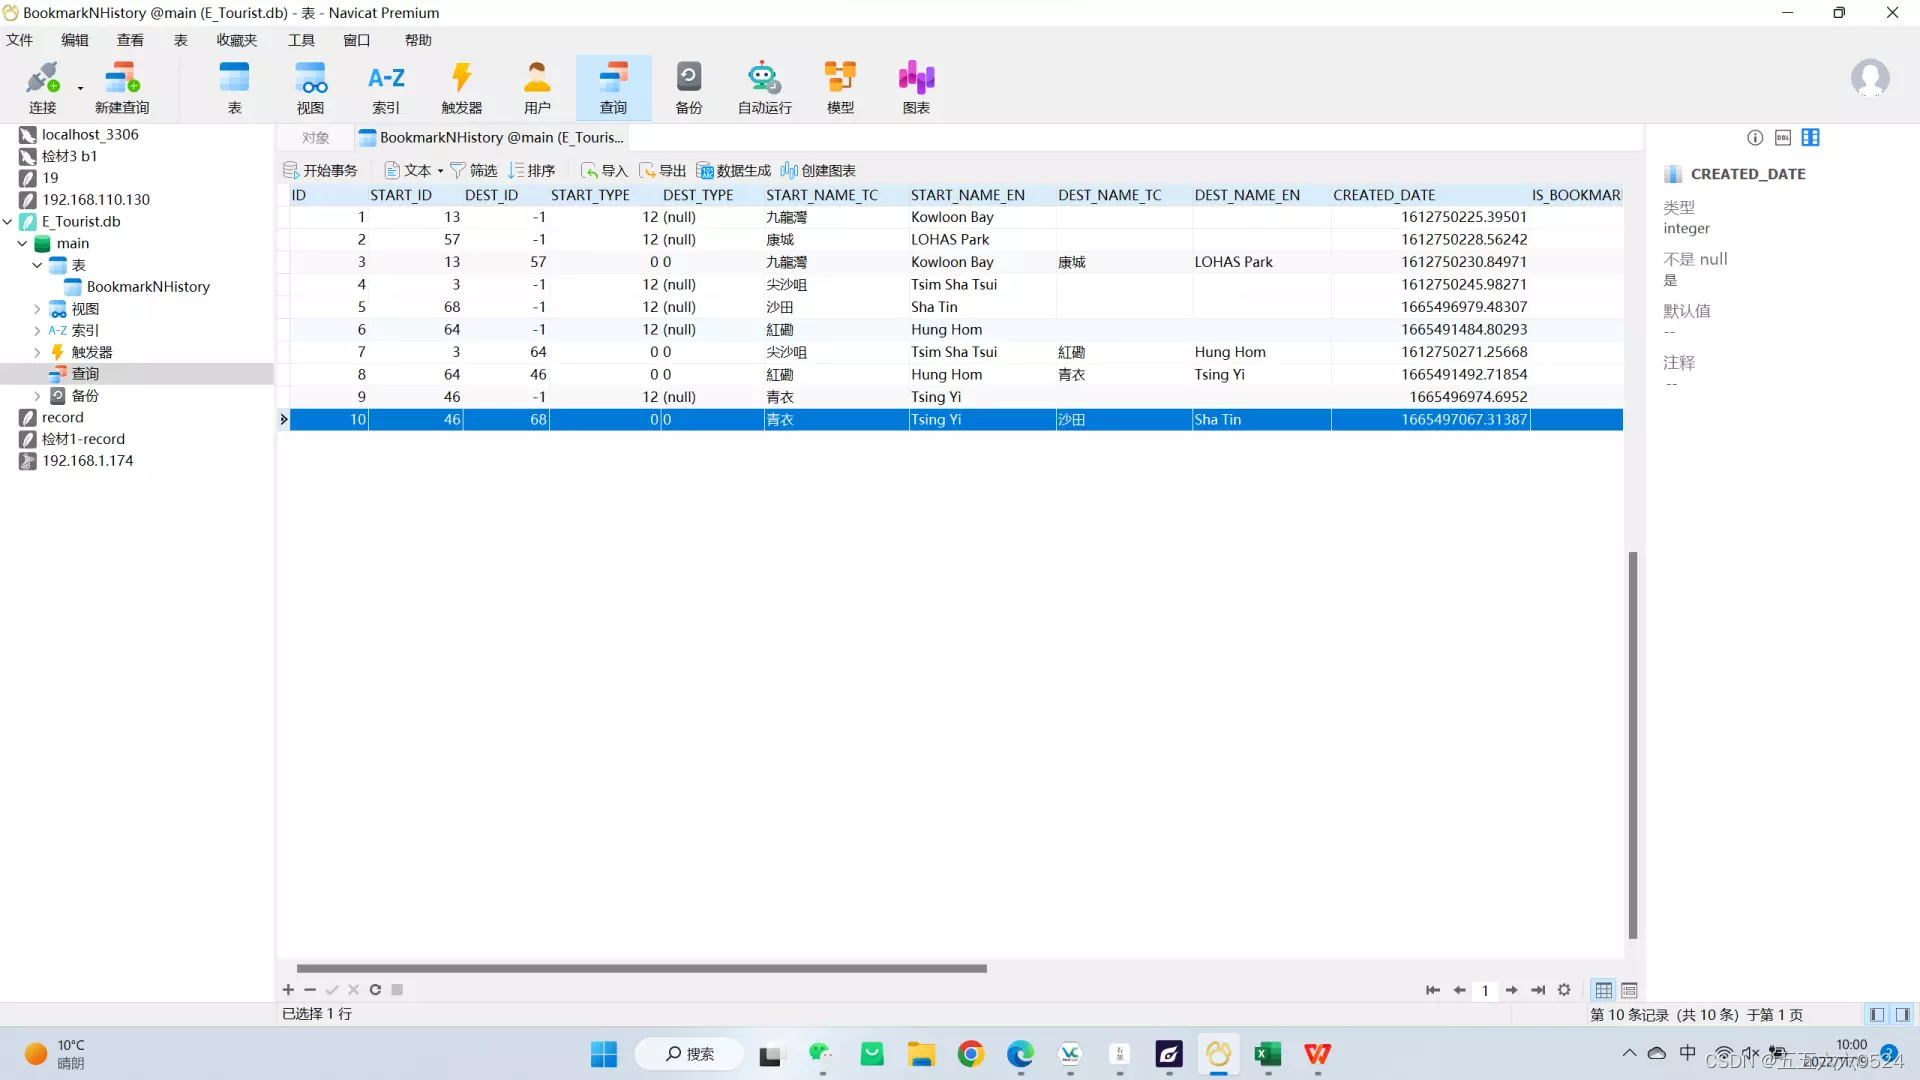Refresh the table data
This screenshot has width=1920, height=1080.
[375, 990]
